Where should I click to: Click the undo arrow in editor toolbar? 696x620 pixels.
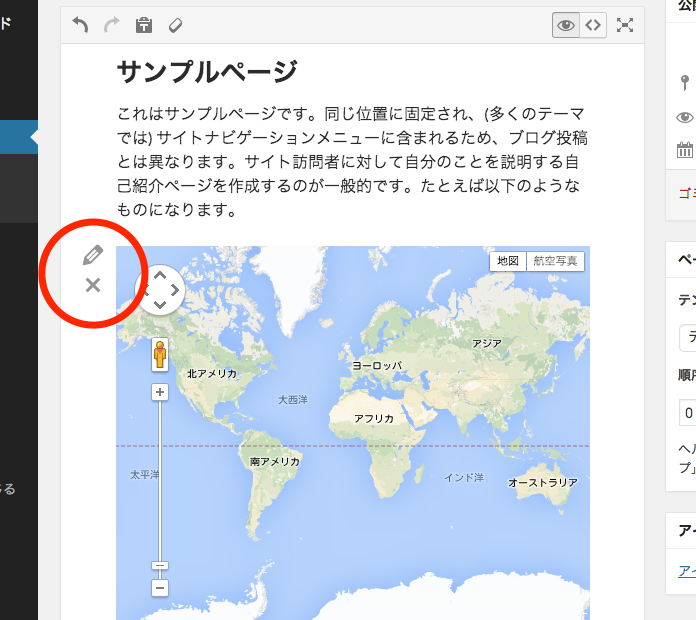80,26
